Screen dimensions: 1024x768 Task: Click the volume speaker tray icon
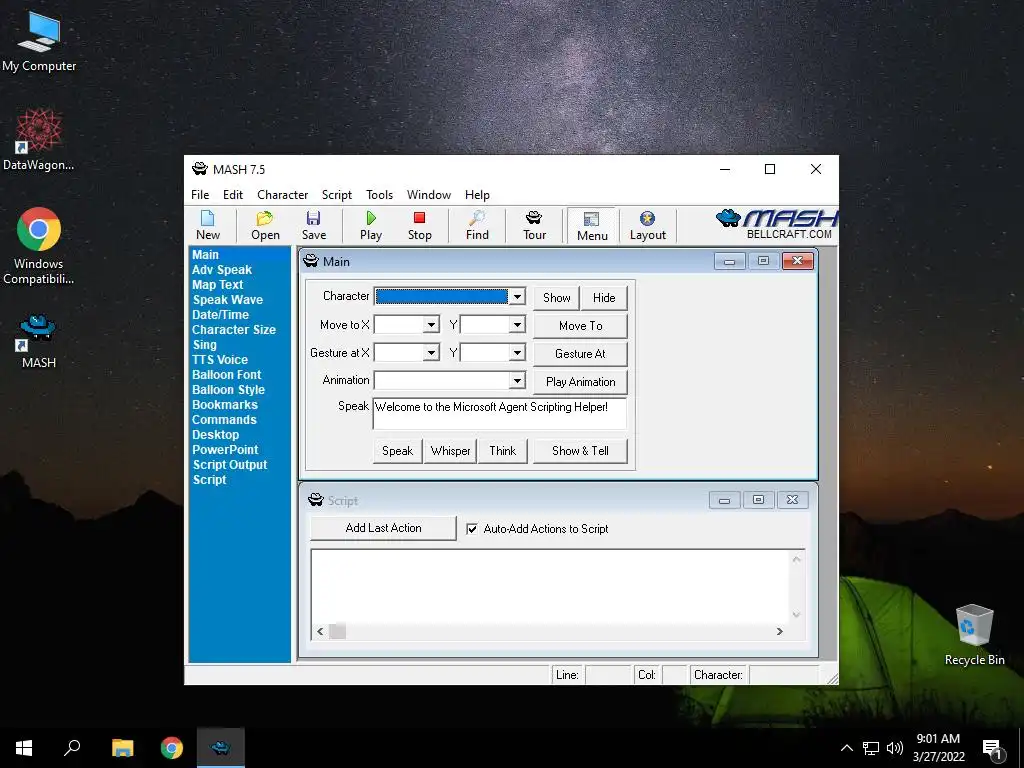895,748
